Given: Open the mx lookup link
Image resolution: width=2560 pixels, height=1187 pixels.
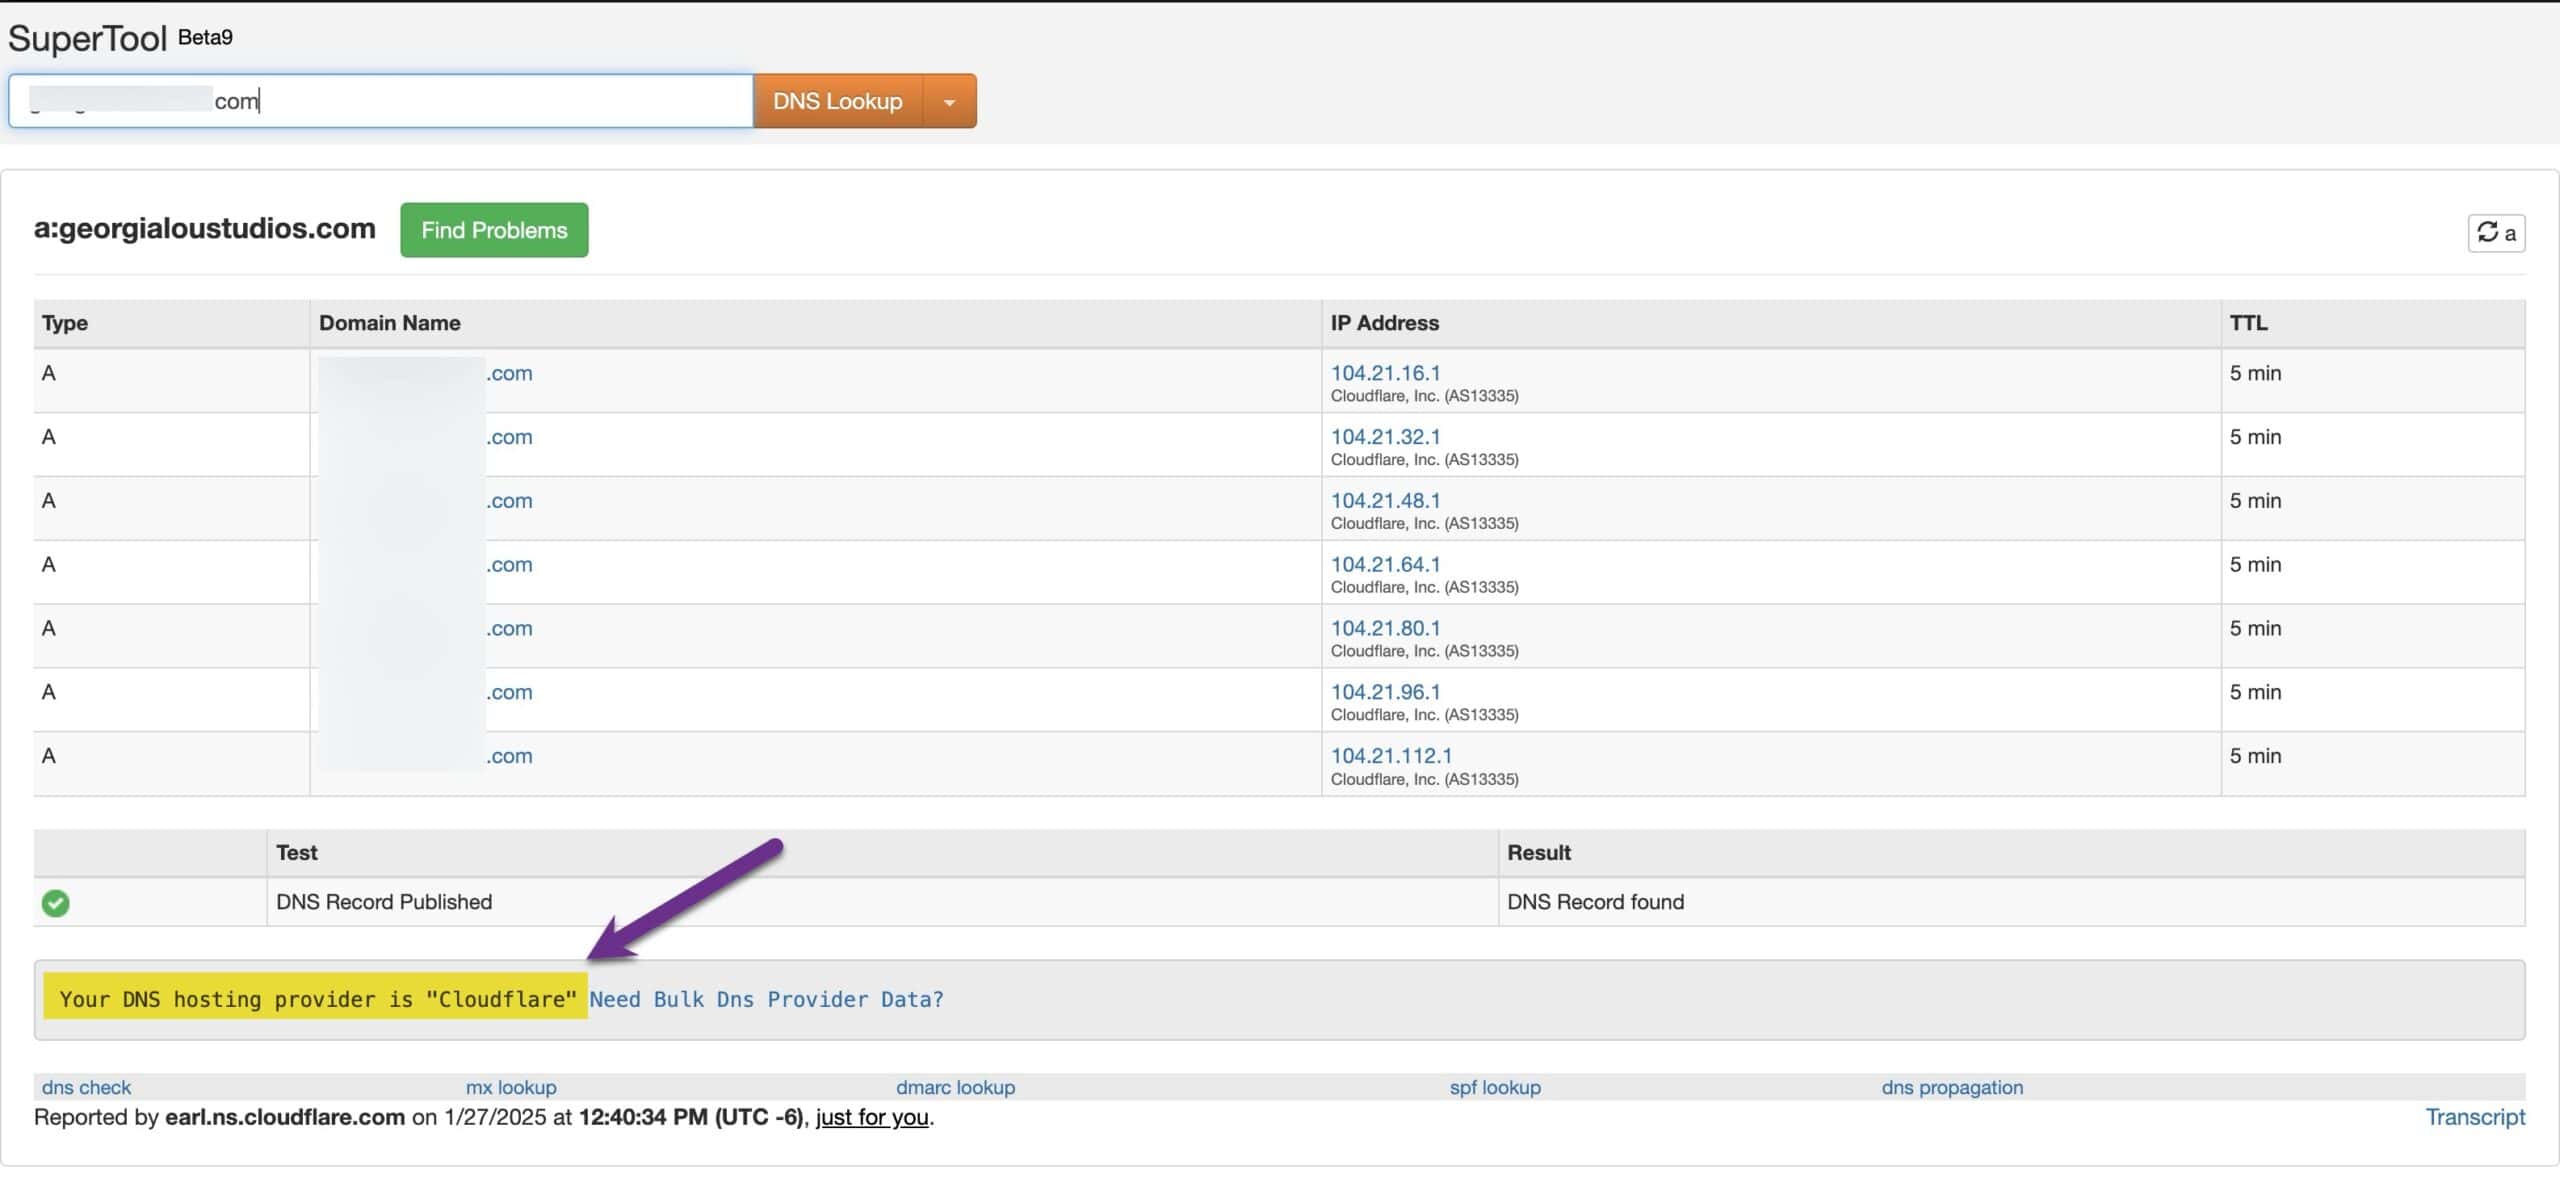Looking at the screenshot, I should (511, 1087).
